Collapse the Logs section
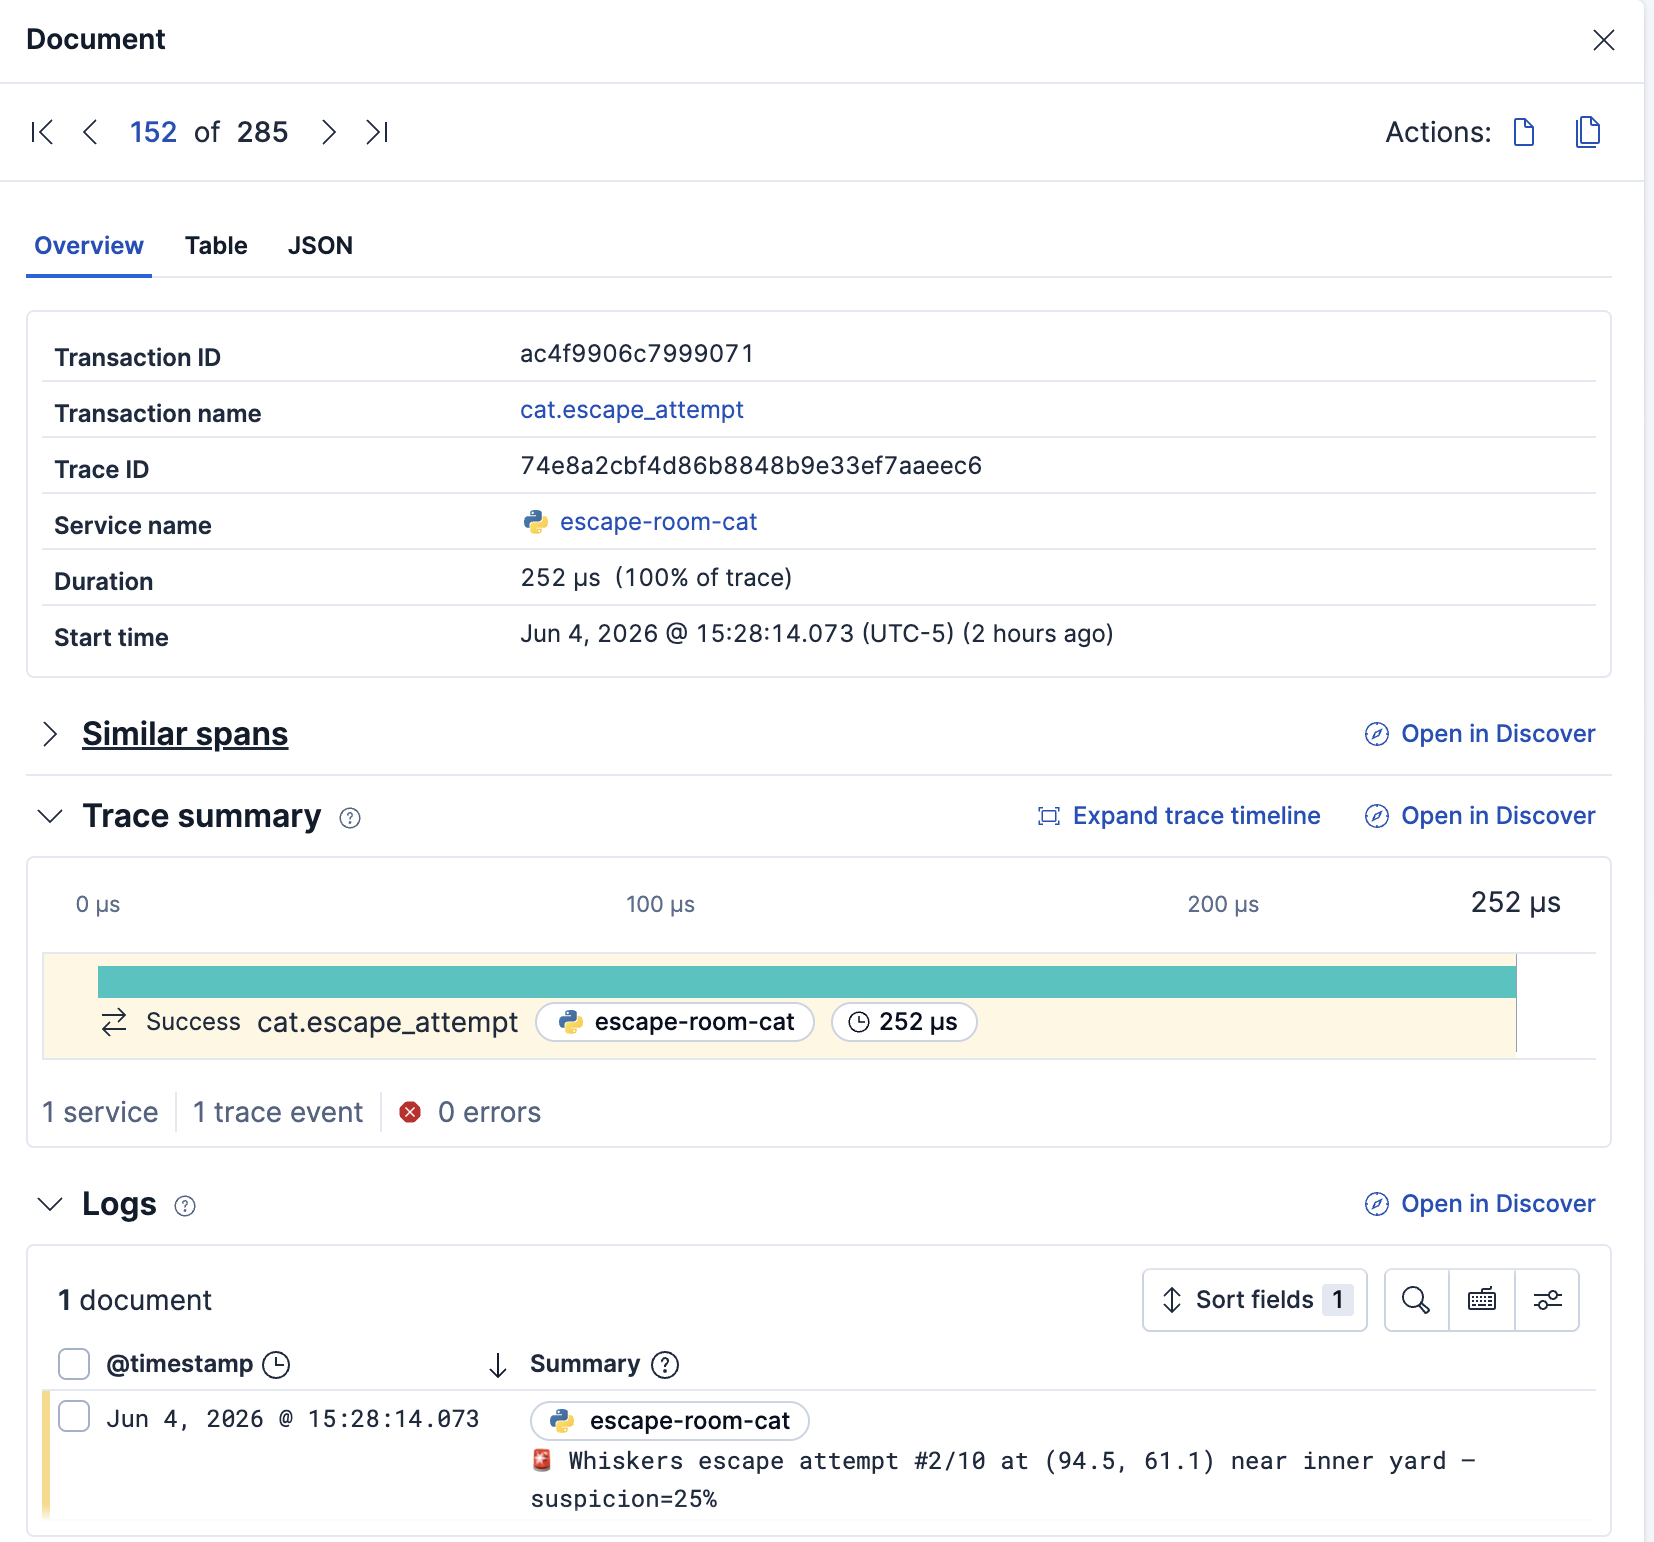Image resolution: width=1654 pixels, height=1542 pixels. coord(50,1204)
